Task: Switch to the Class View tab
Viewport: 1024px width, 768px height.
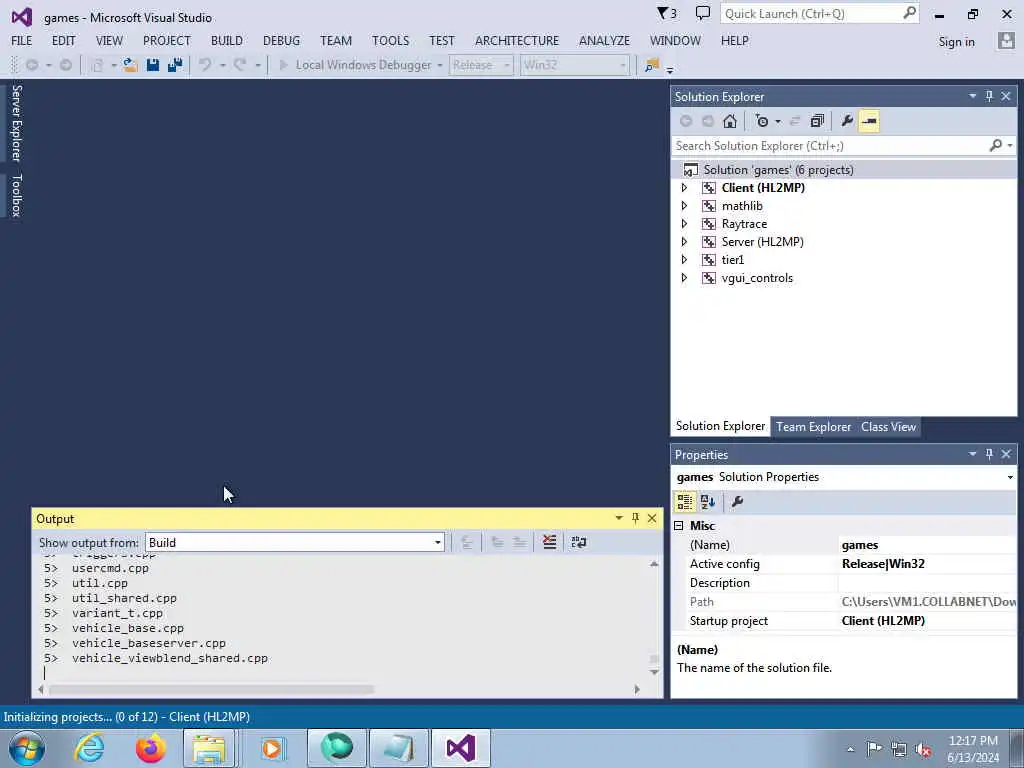Action: pyautogui.click(x=888, y=426)
